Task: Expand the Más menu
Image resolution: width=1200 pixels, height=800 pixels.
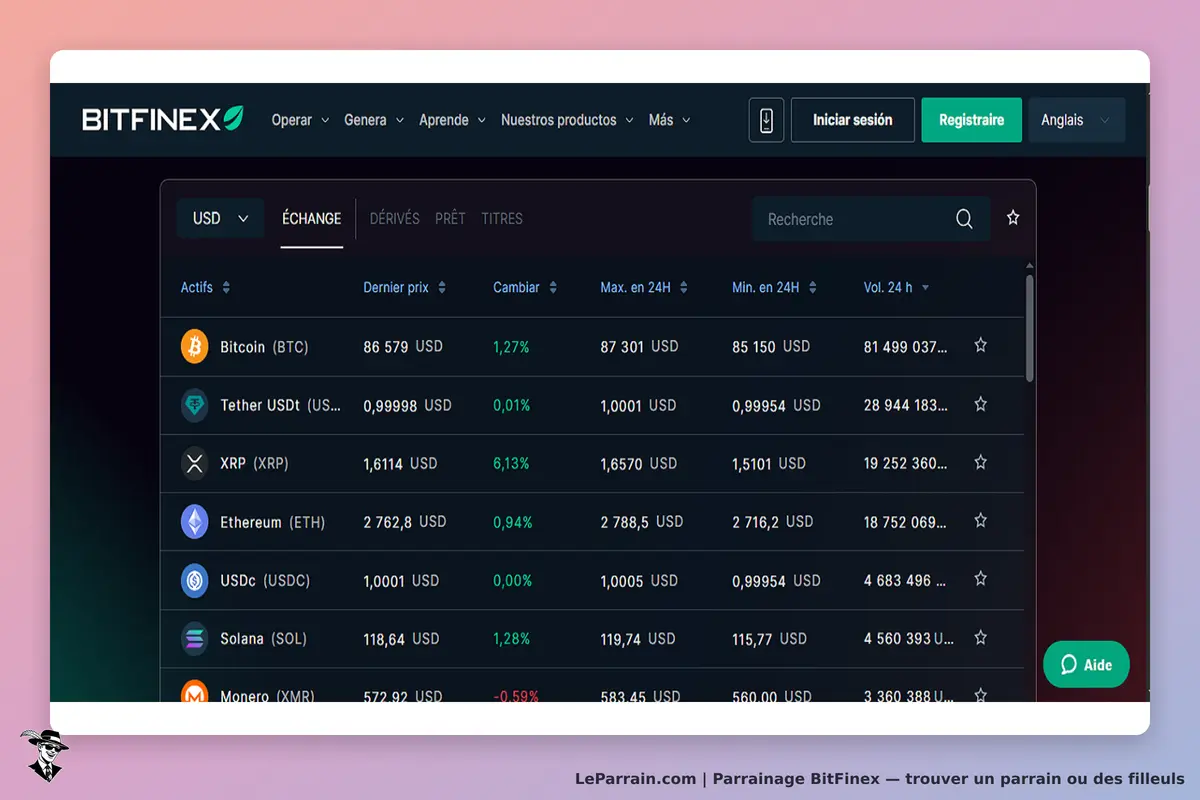Action: [669, 120]
